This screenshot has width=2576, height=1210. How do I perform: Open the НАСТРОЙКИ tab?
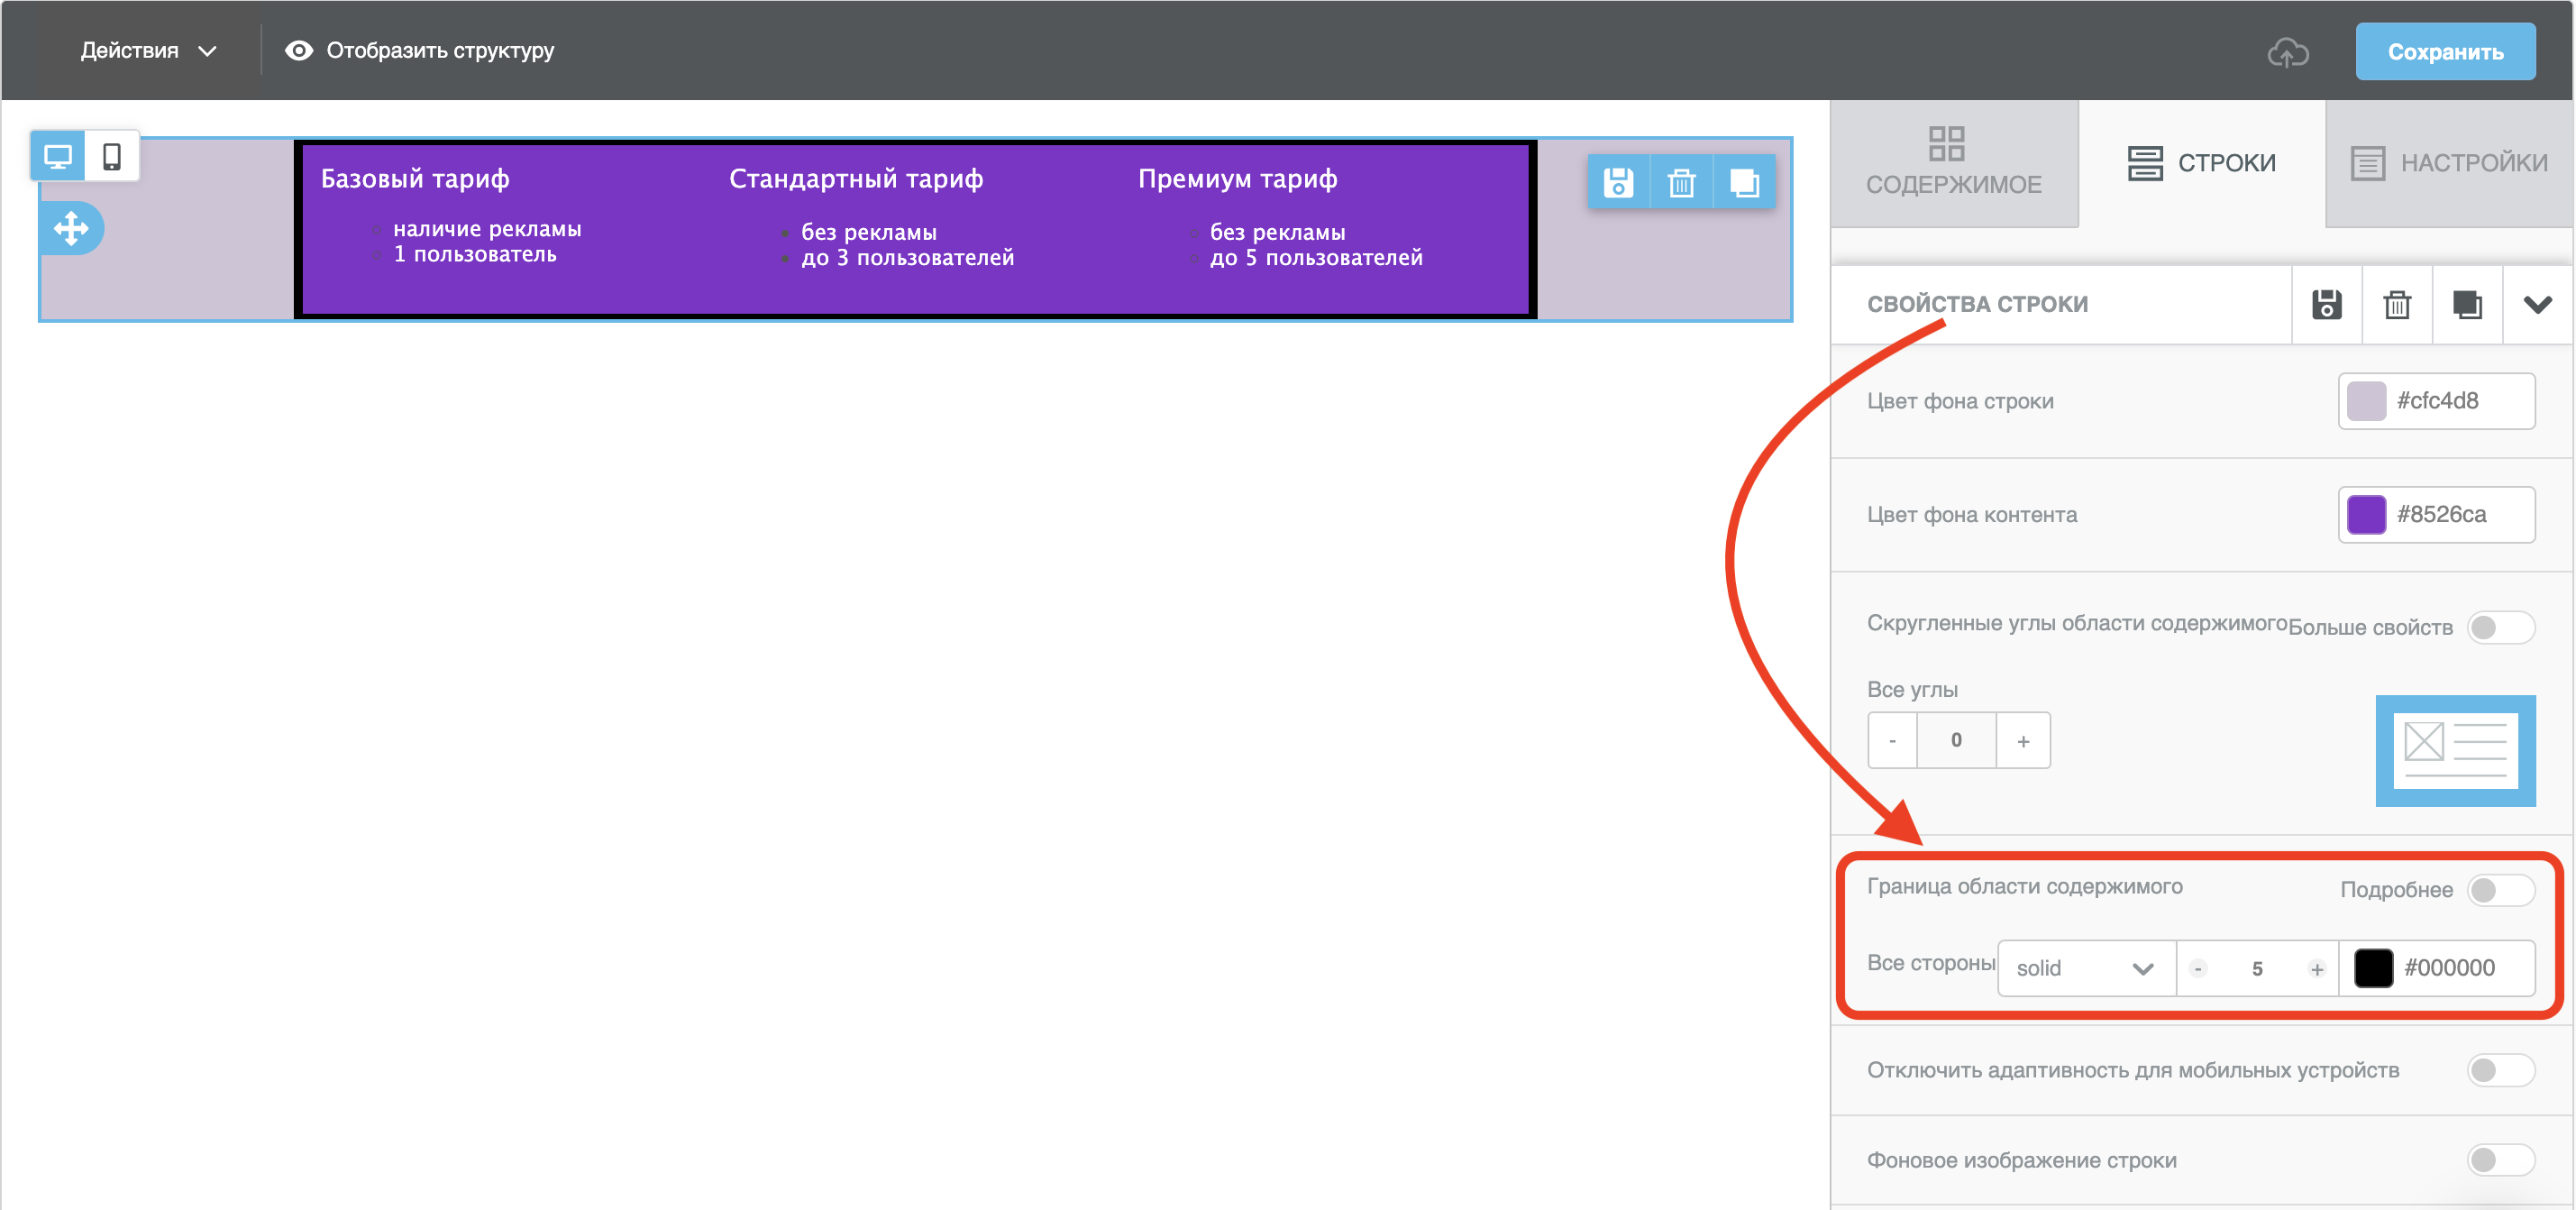2449,162
